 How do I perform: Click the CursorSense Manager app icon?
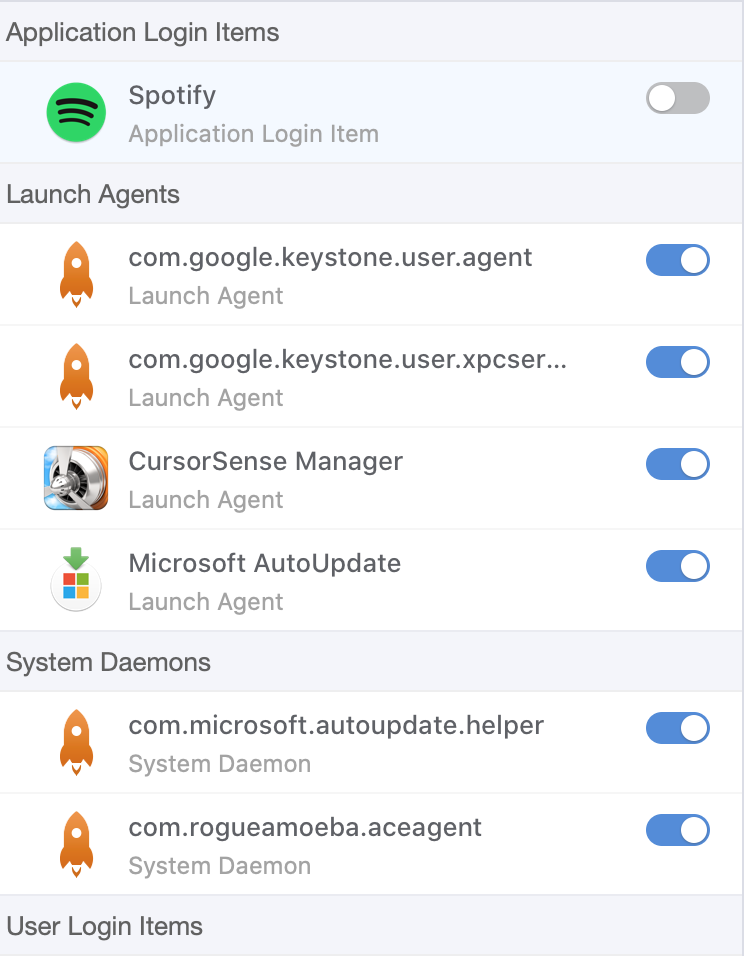[x=76, y=478]
